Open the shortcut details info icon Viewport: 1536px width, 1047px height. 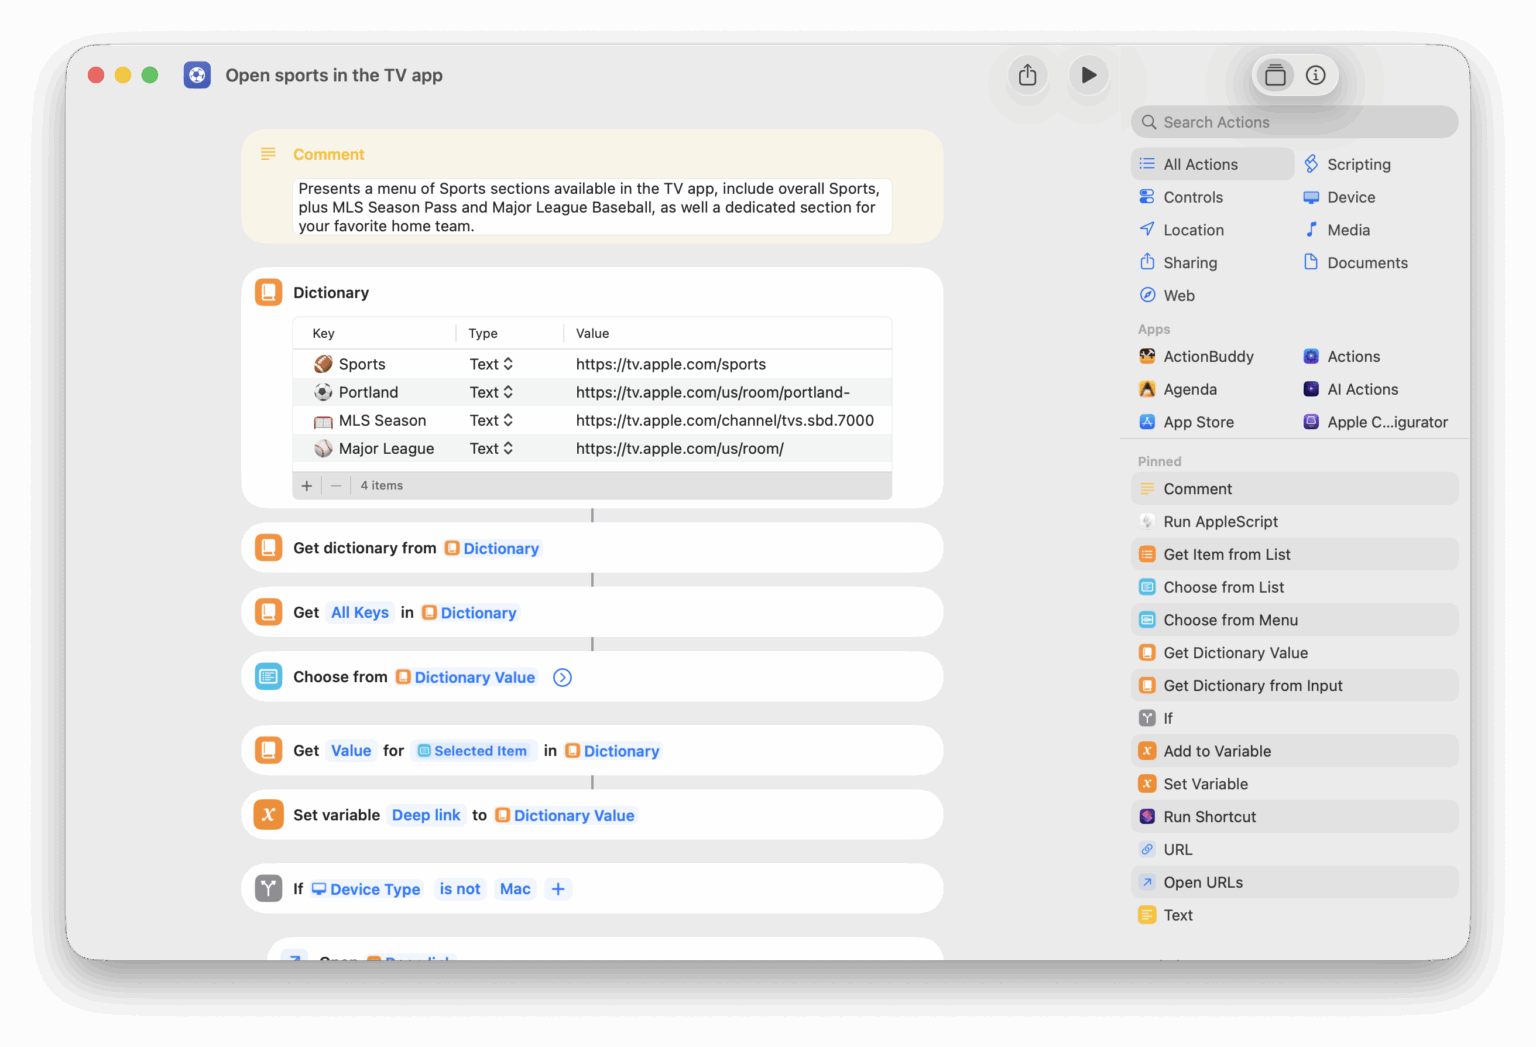(1316, 75)
